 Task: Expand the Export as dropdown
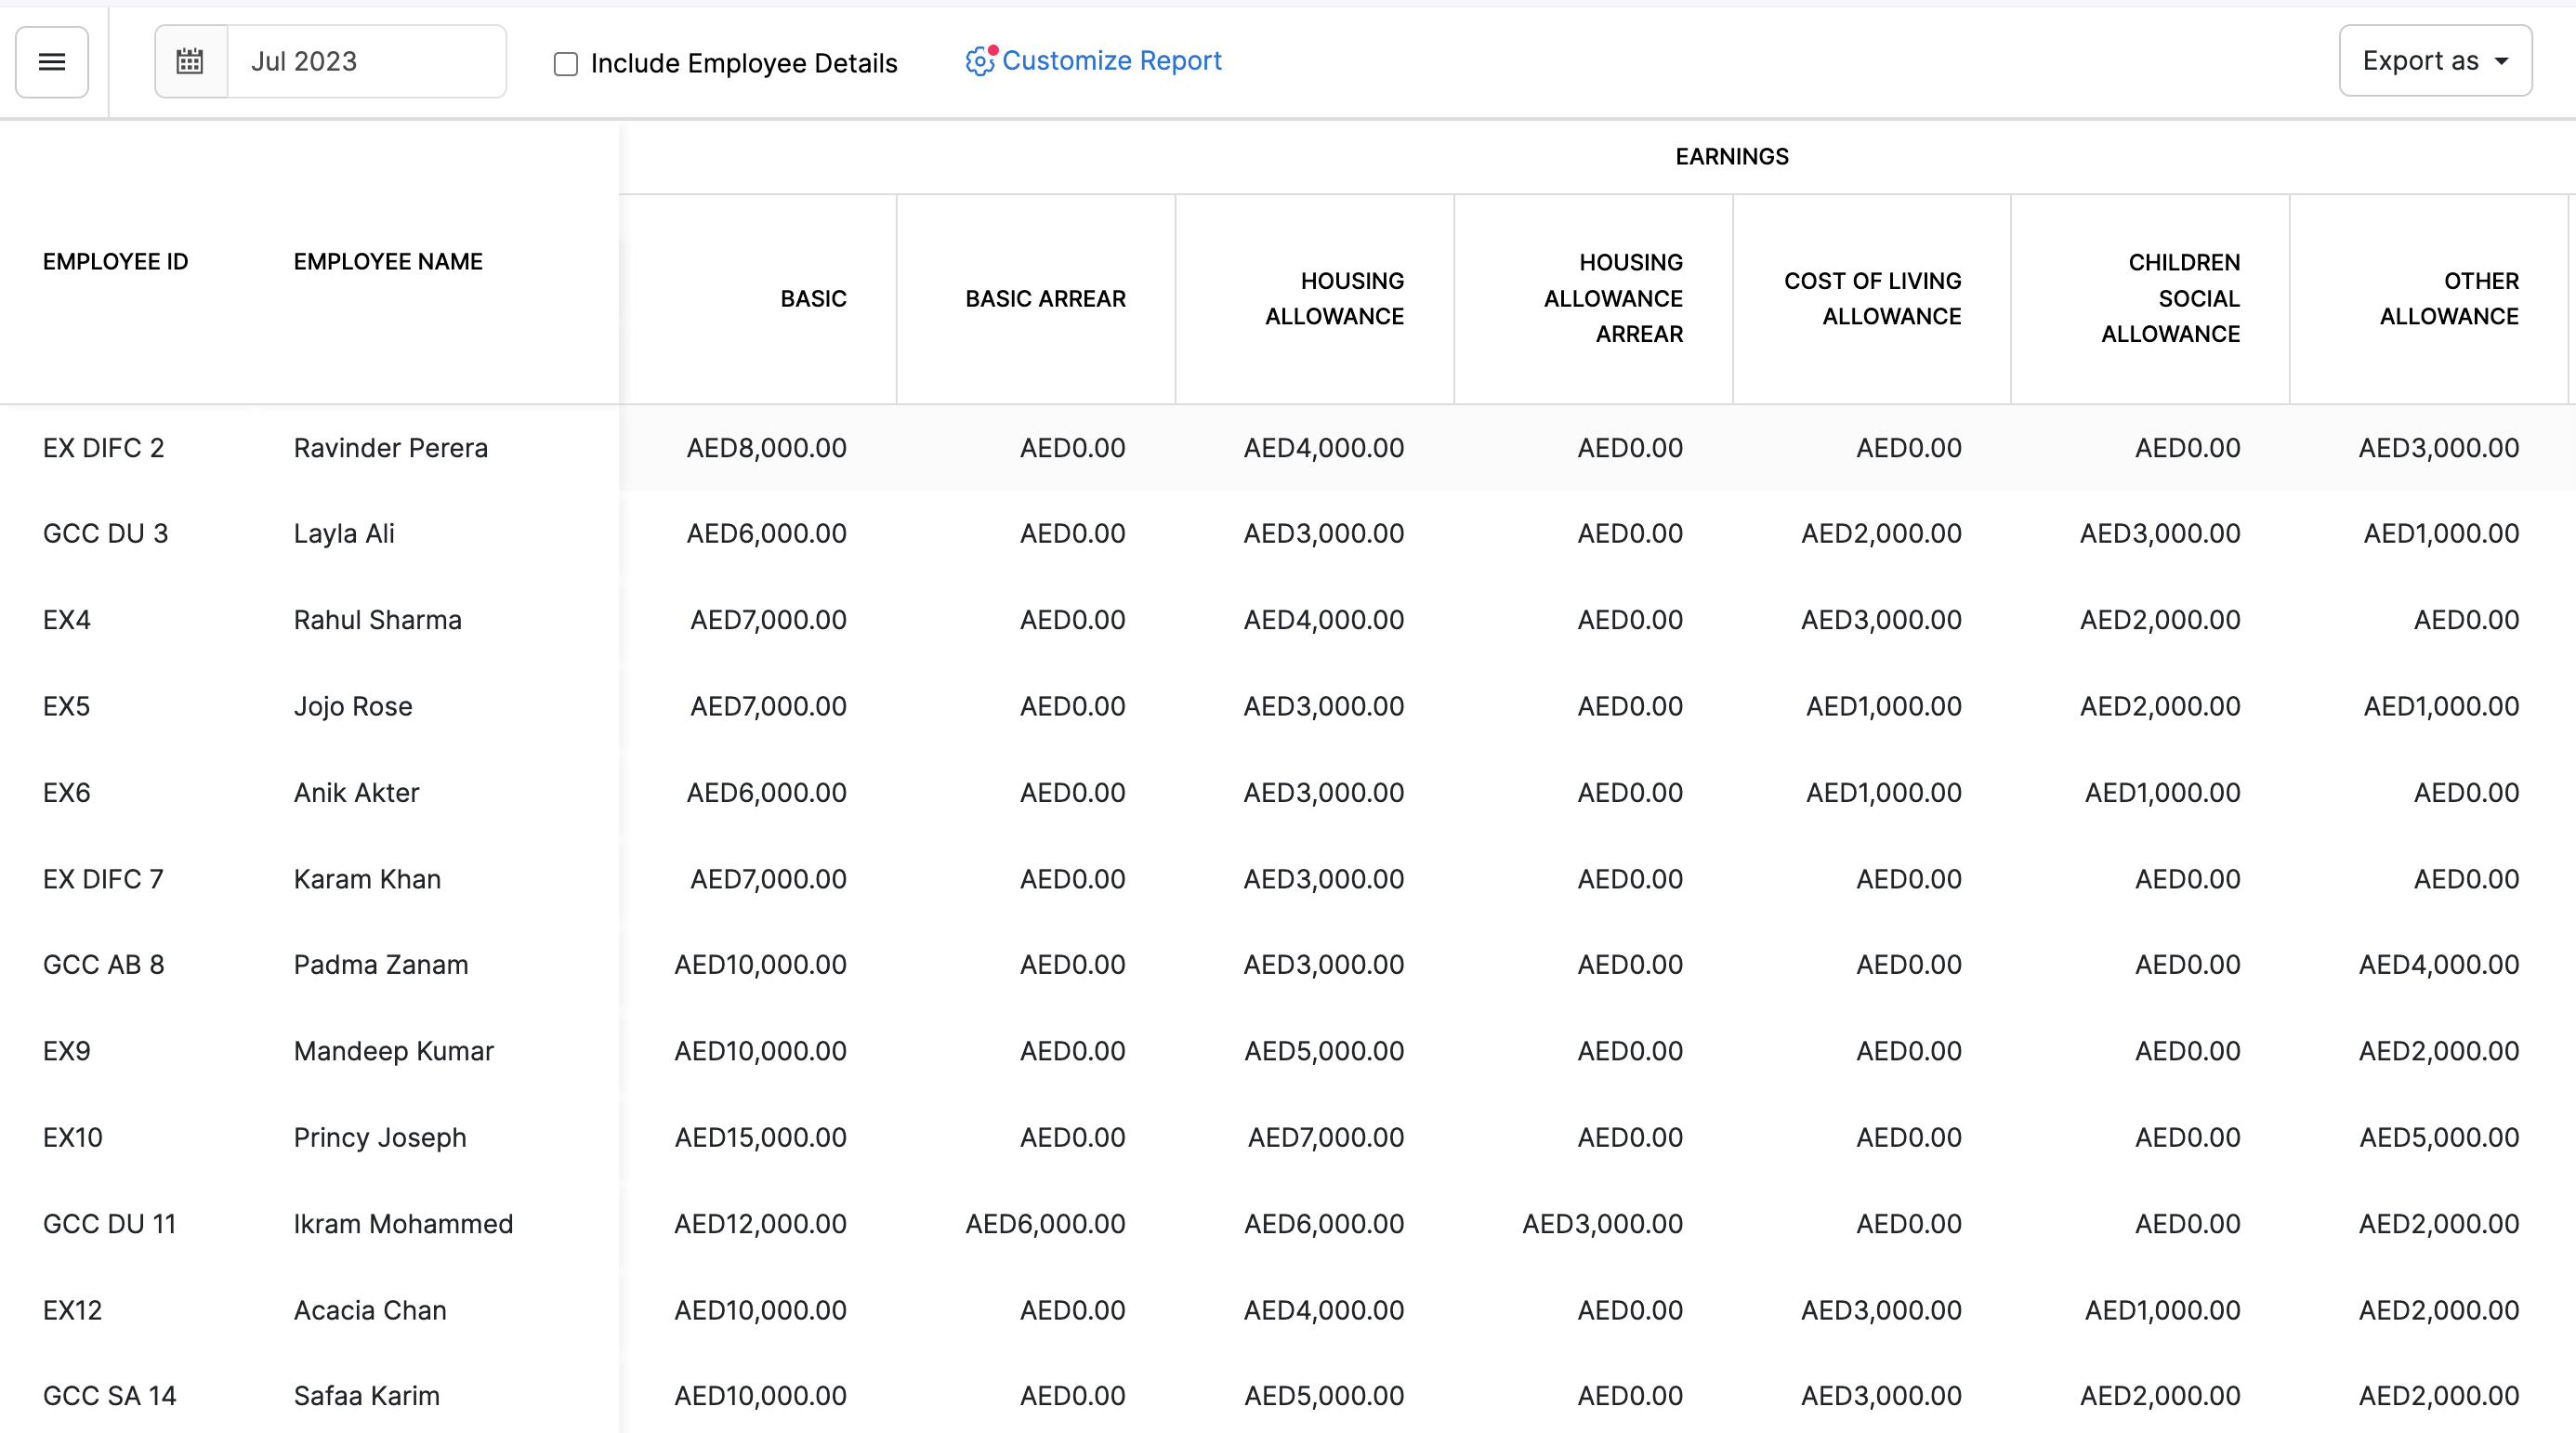pyautogui.click(x=2433, y=61)
